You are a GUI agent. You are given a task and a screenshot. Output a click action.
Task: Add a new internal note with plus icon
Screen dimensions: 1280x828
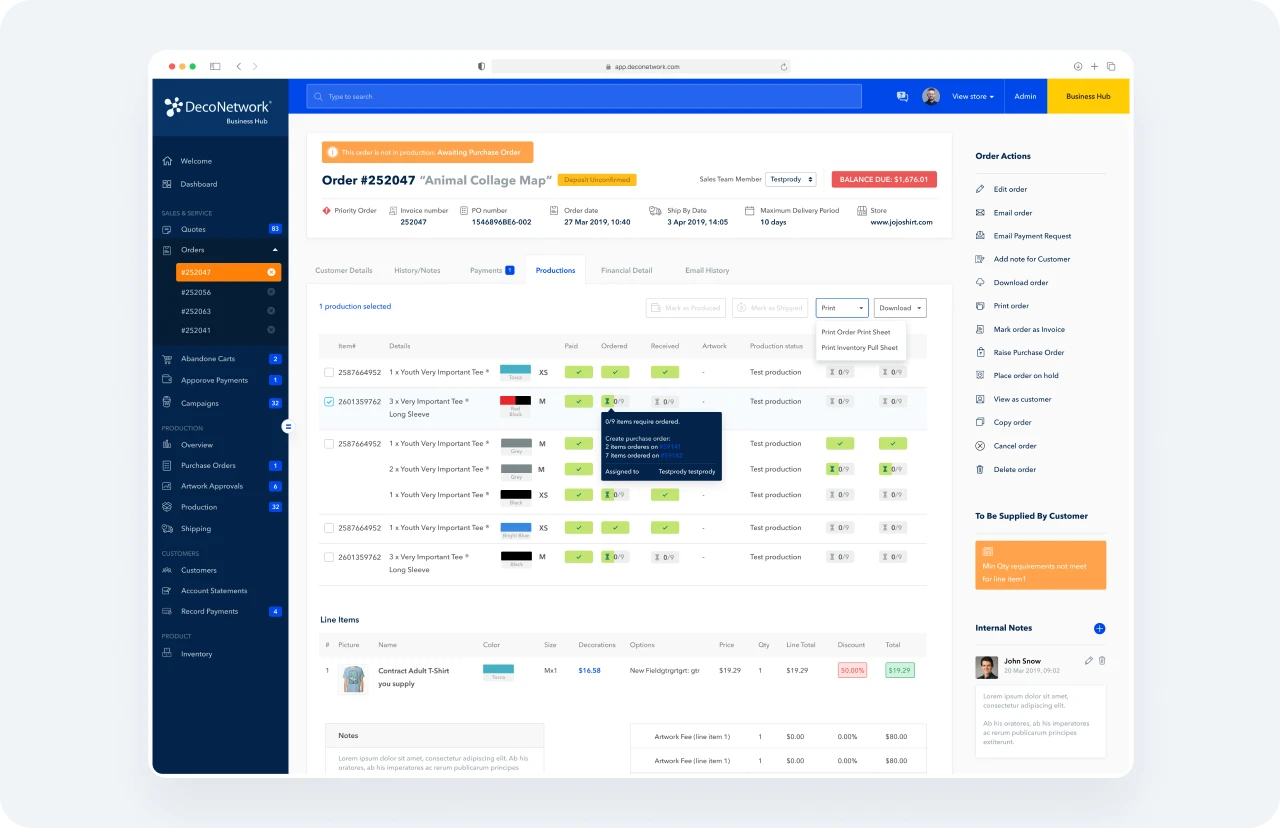click(1100, 628)
